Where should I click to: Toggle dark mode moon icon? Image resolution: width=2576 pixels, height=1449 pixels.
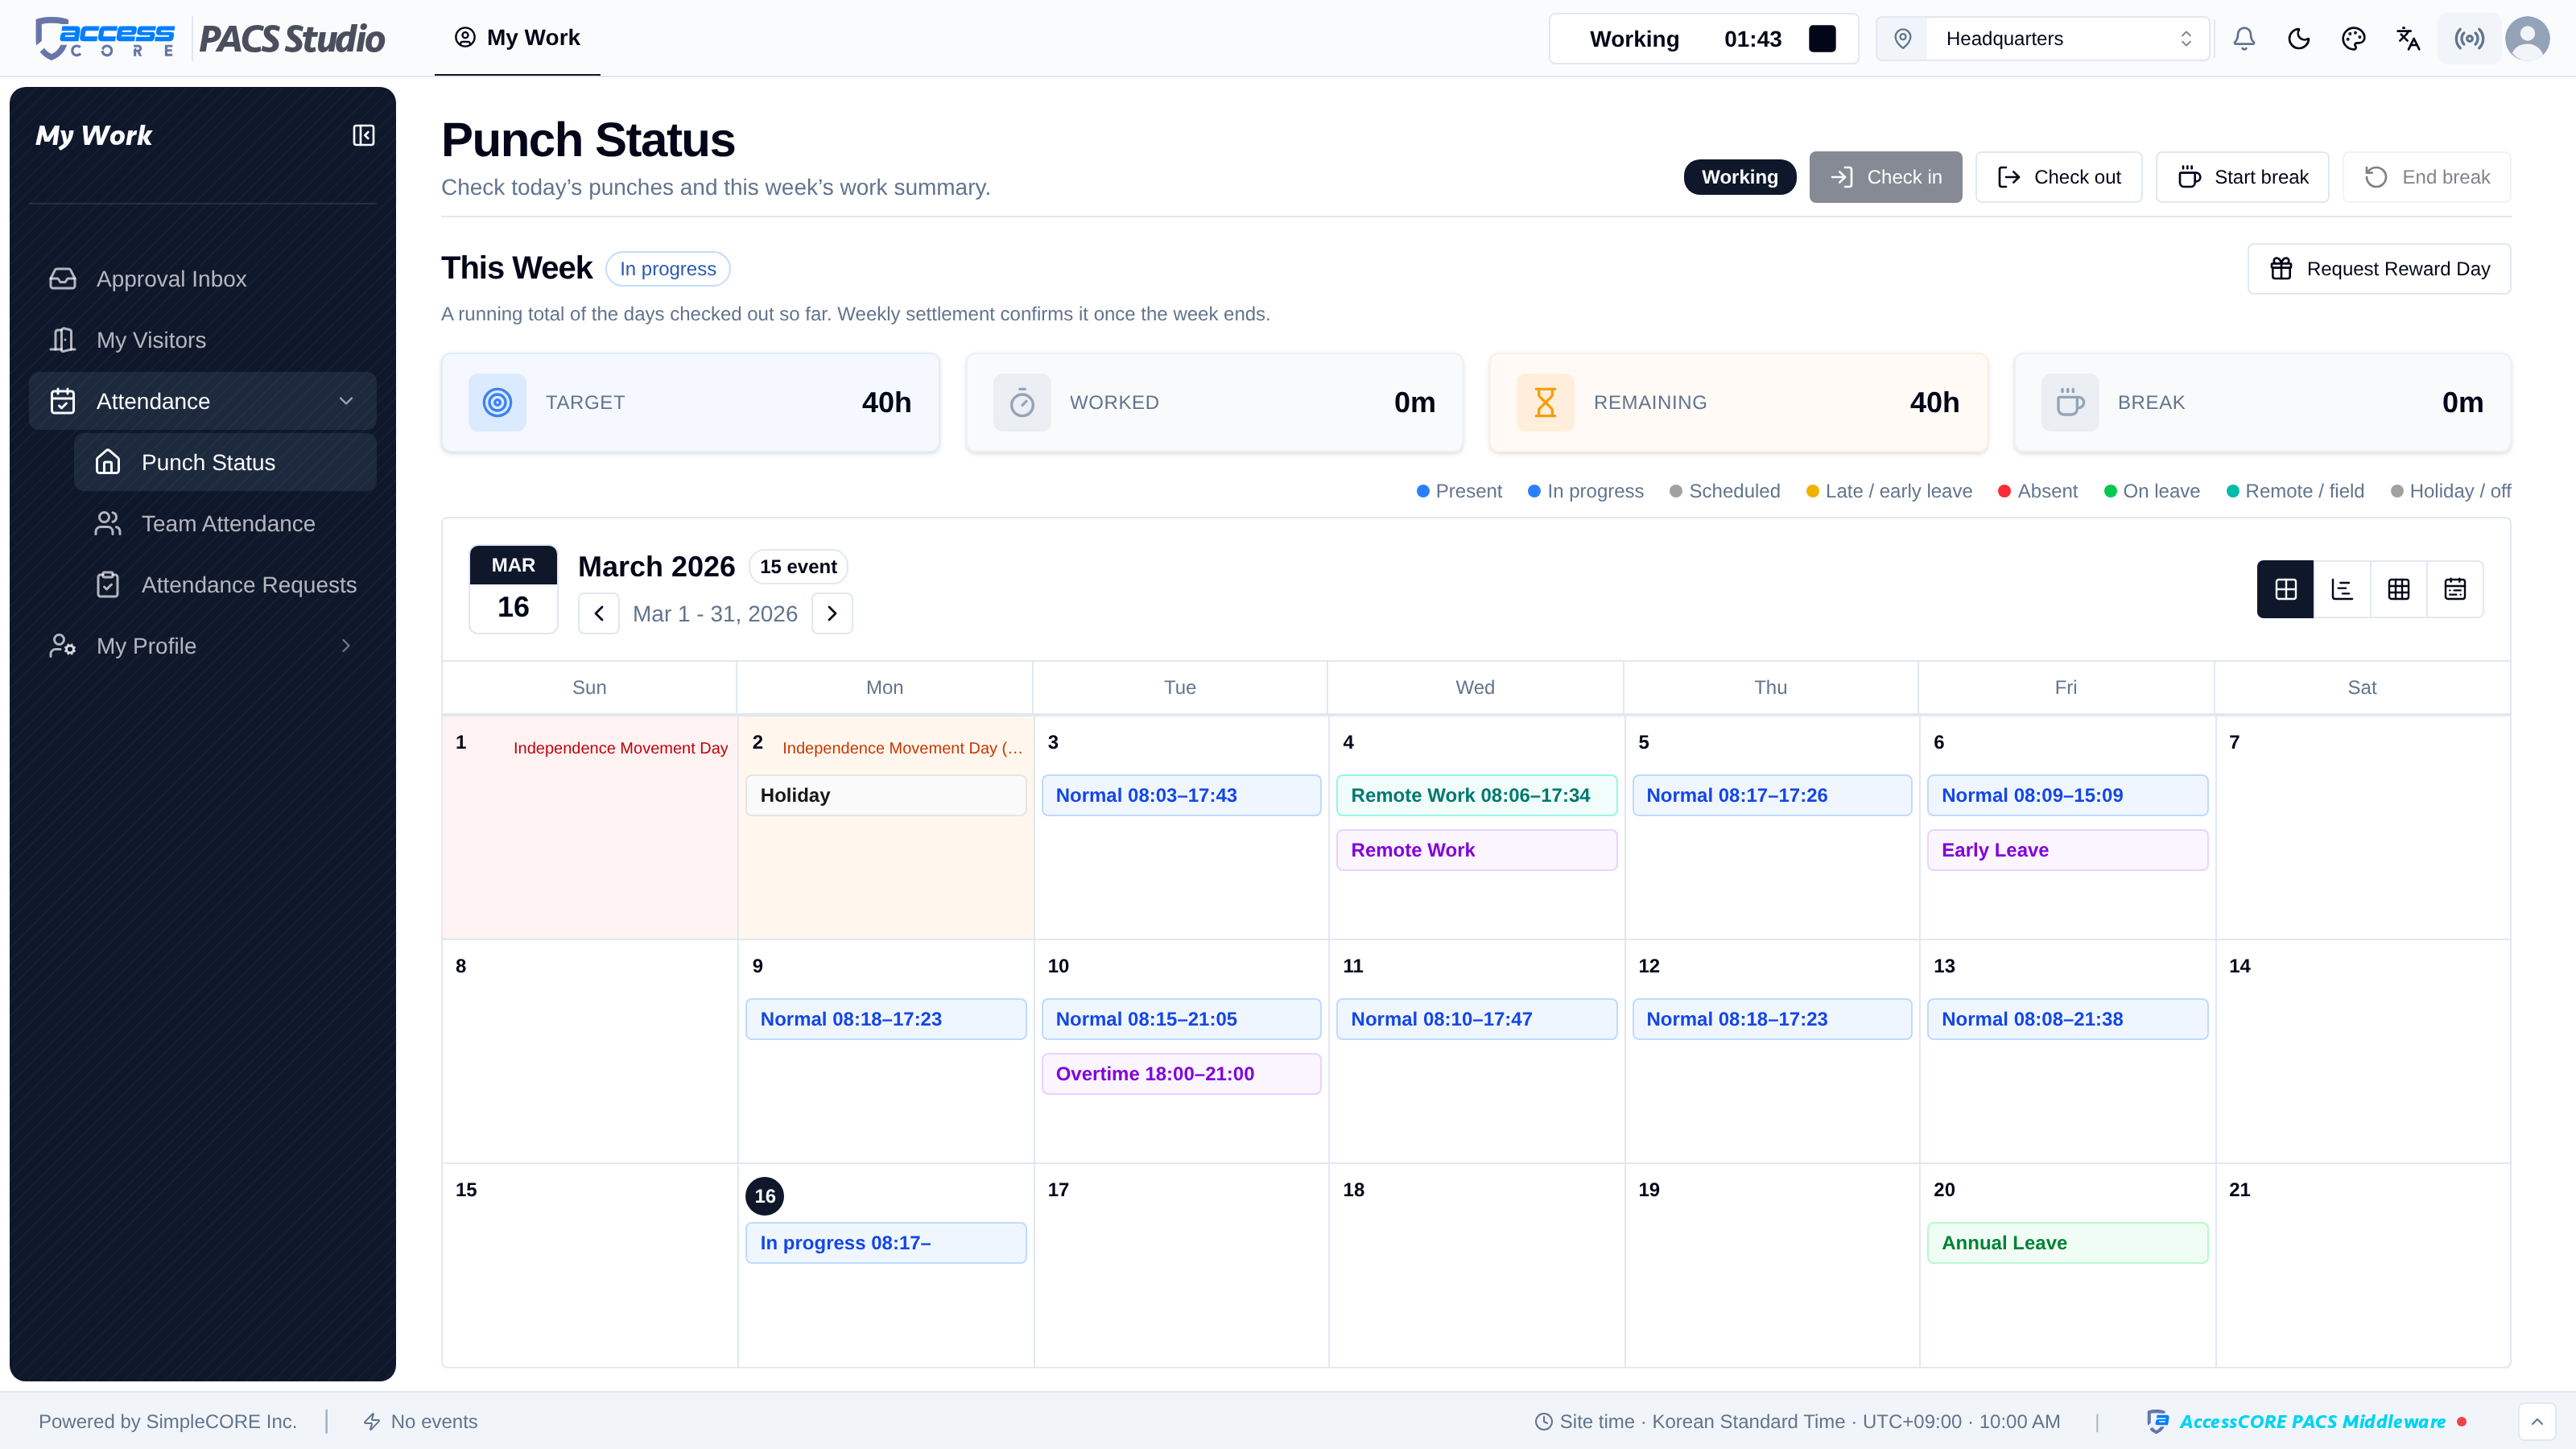tap(2299, 39)
